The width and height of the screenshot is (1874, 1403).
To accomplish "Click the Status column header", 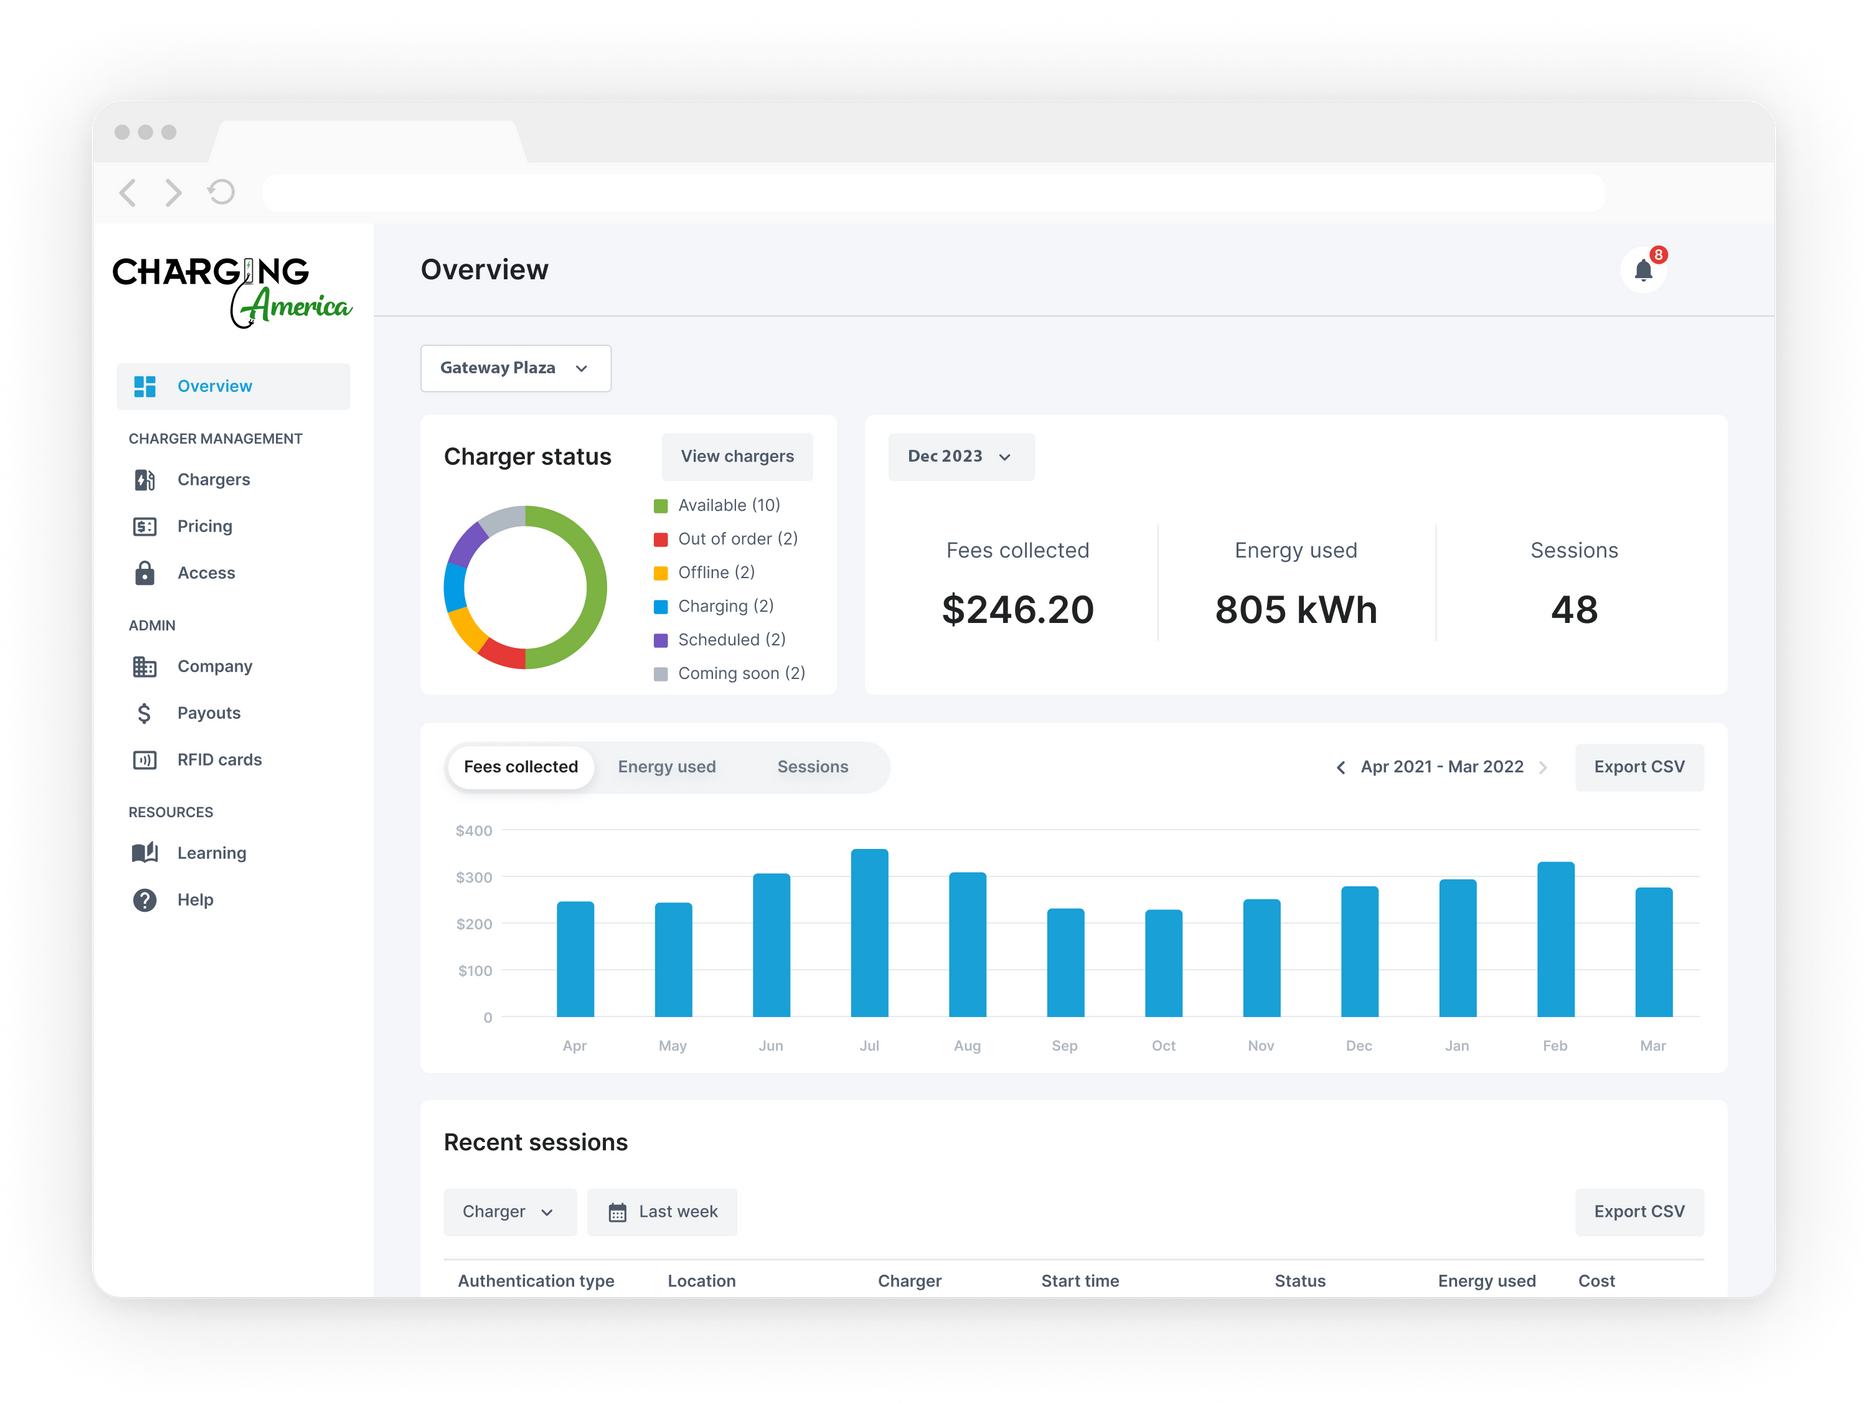I will (1300, 1281).
